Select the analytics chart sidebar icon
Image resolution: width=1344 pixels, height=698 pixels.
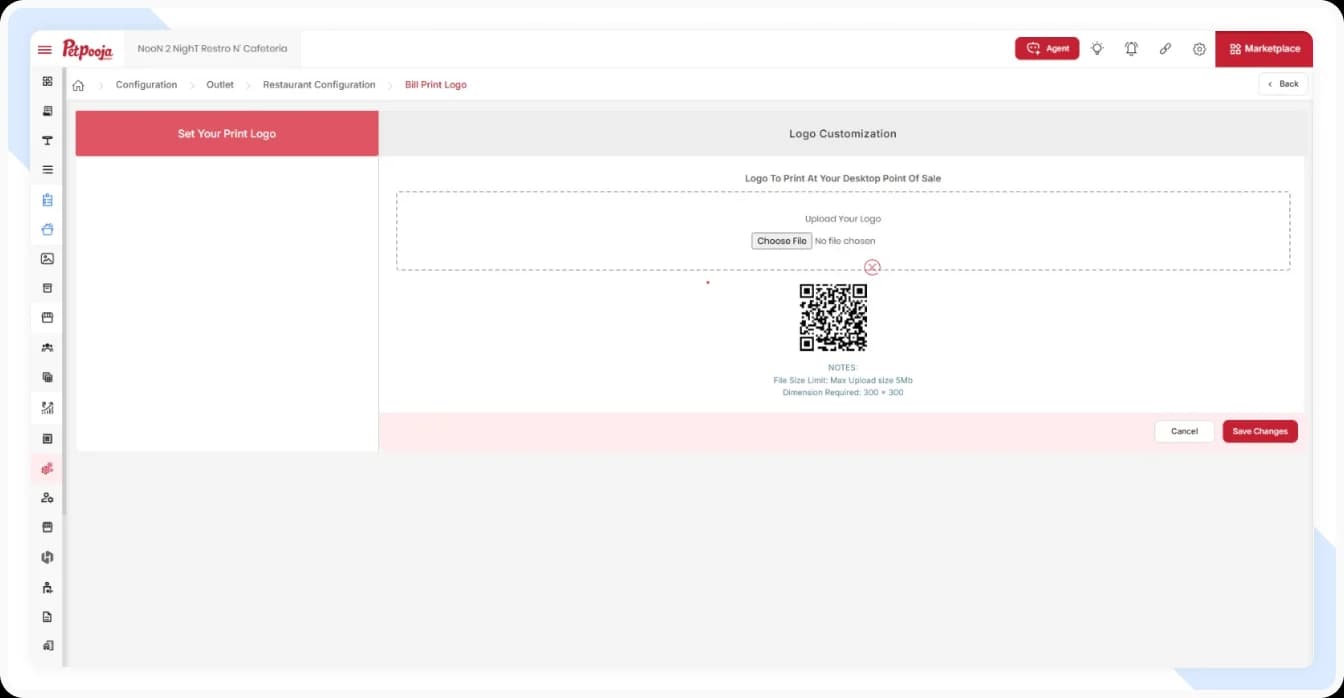click(46, 408)
